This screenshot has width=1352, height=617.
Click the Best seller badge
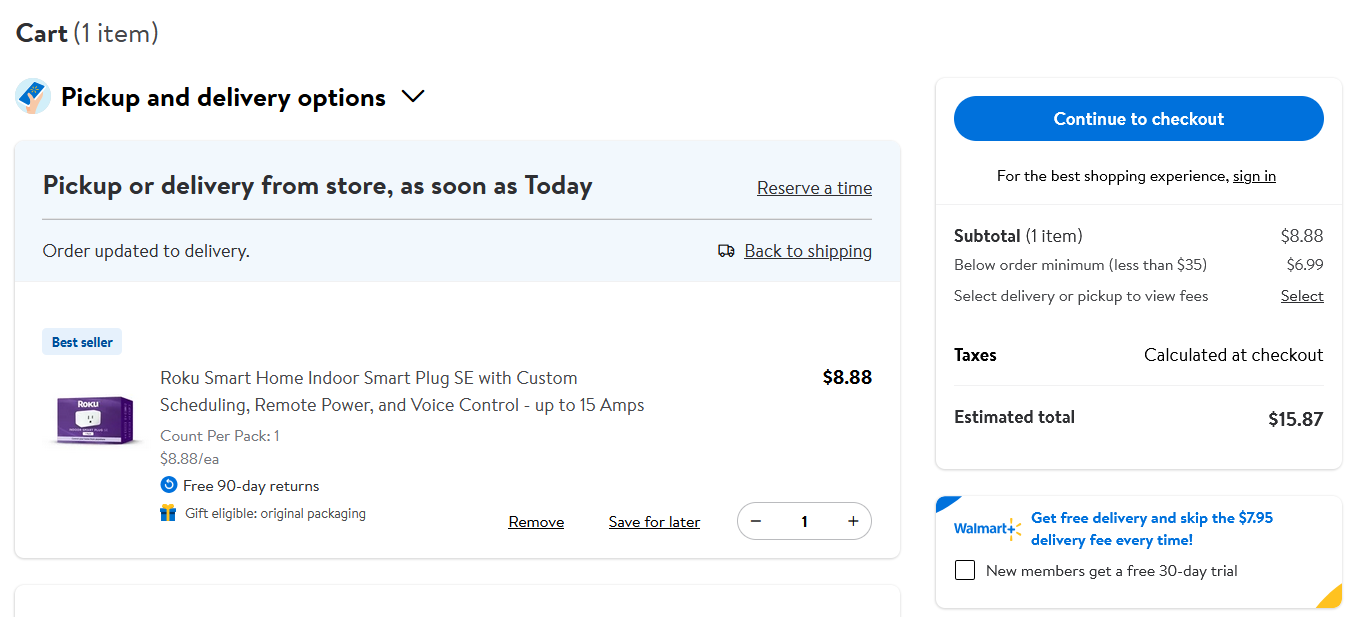click(81, 341)
